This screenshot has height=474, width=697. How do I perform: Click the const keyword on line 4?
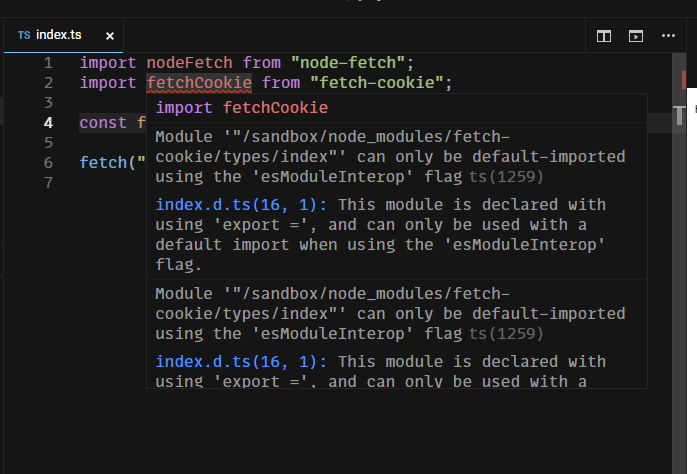(103, 123)
